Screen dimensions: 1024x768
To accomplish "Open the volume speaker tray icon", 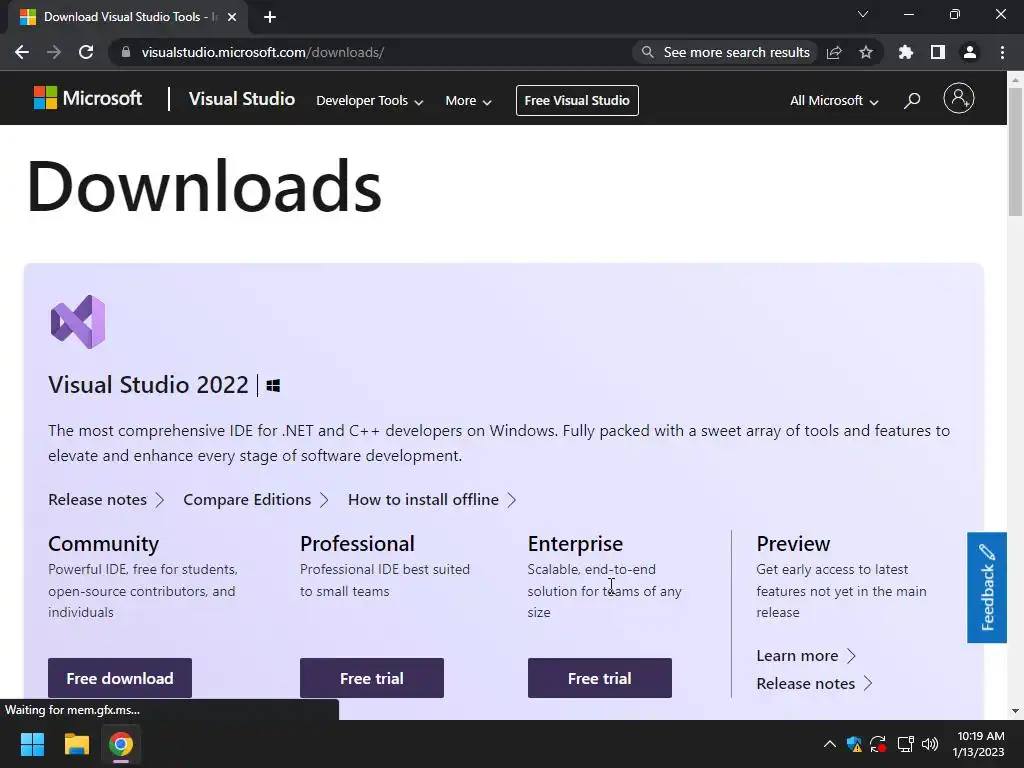I will (x=930, y=744).
